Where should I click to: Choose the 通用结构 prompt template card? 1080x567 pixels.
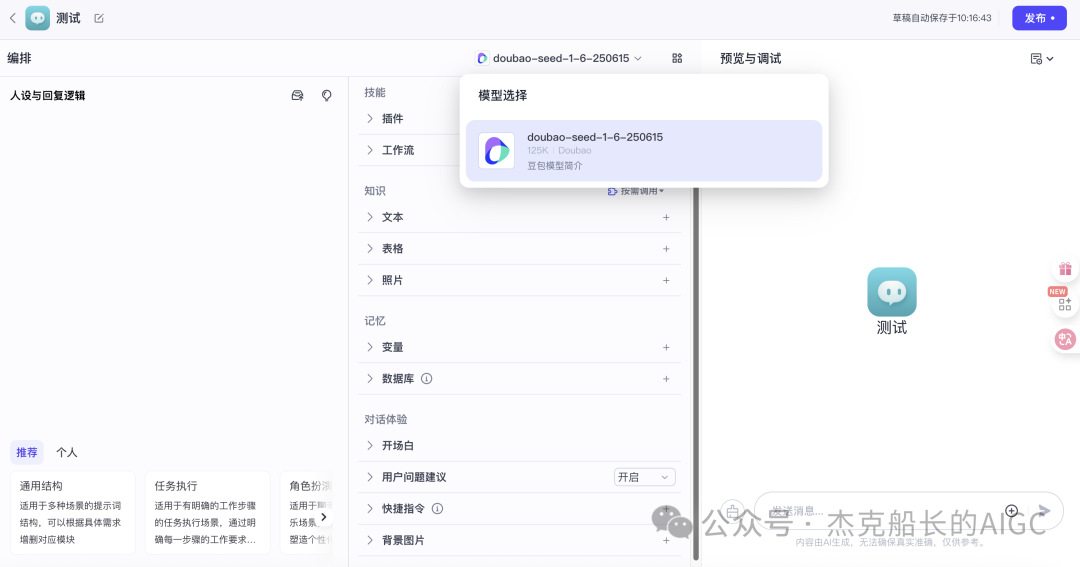pos(73,513)
